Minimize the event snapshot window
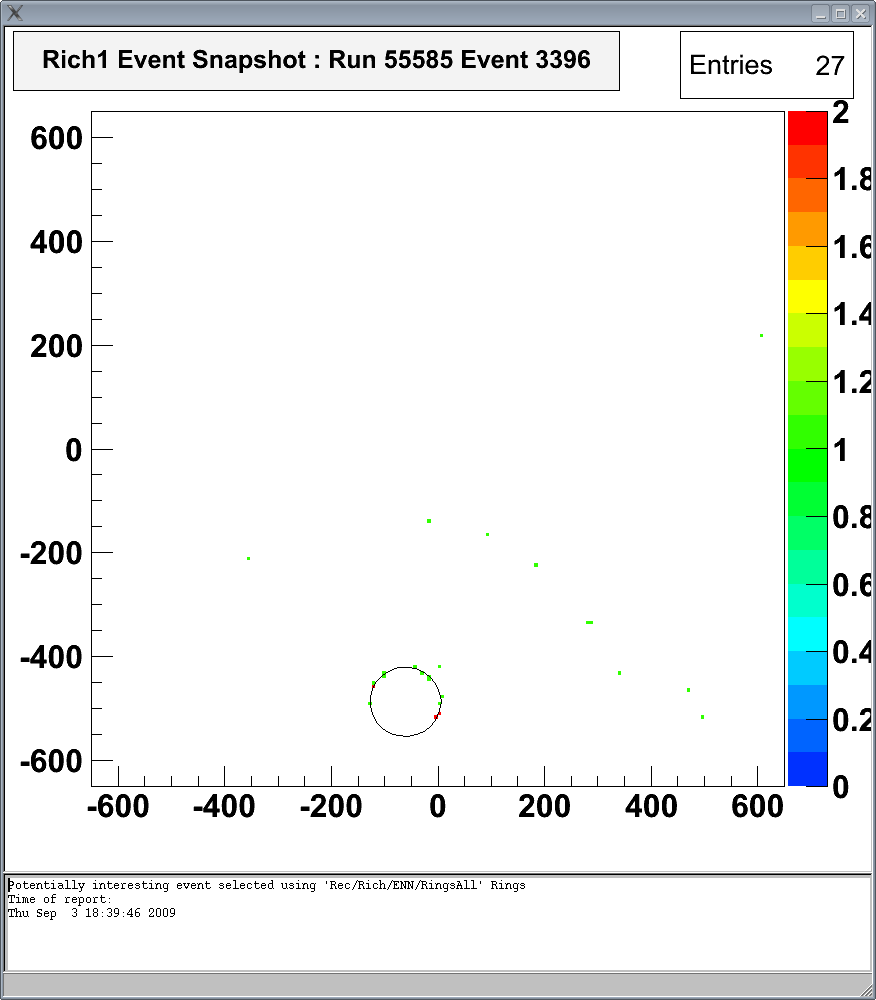The height and width of the screenshot is (1000, 876). pos(820,13)
